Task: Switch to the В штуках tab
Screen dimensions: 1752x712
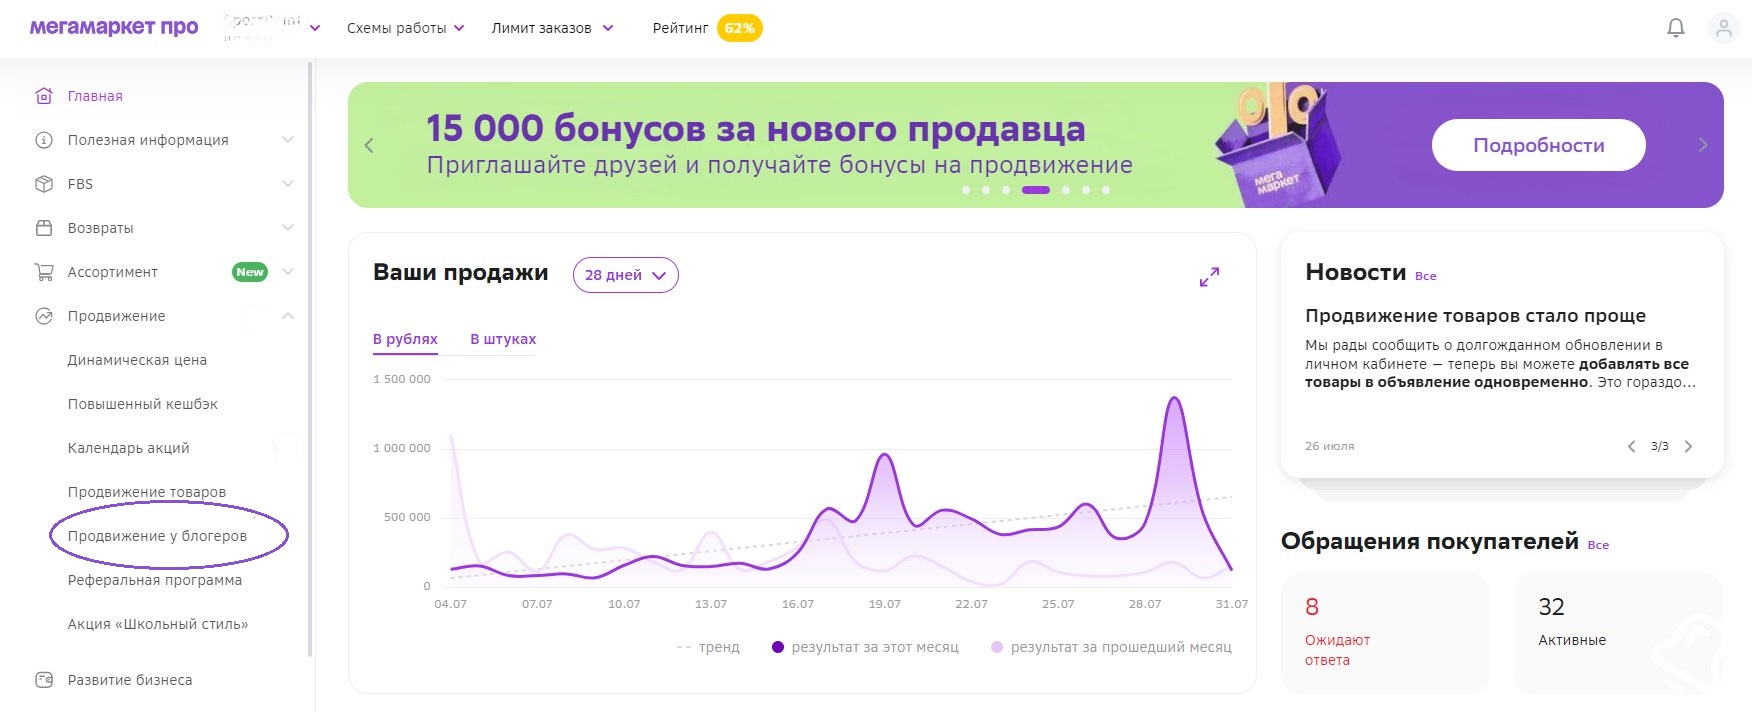Action: pyautogui.click(x=503, y=339)
